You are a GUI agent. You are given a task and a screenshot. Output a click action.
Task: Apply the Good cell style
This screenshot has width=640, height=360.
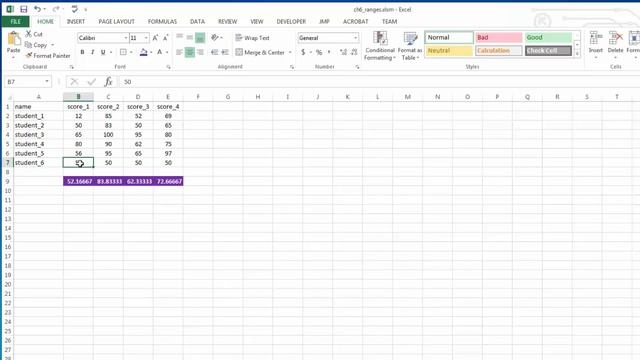[x=548, y=38]
